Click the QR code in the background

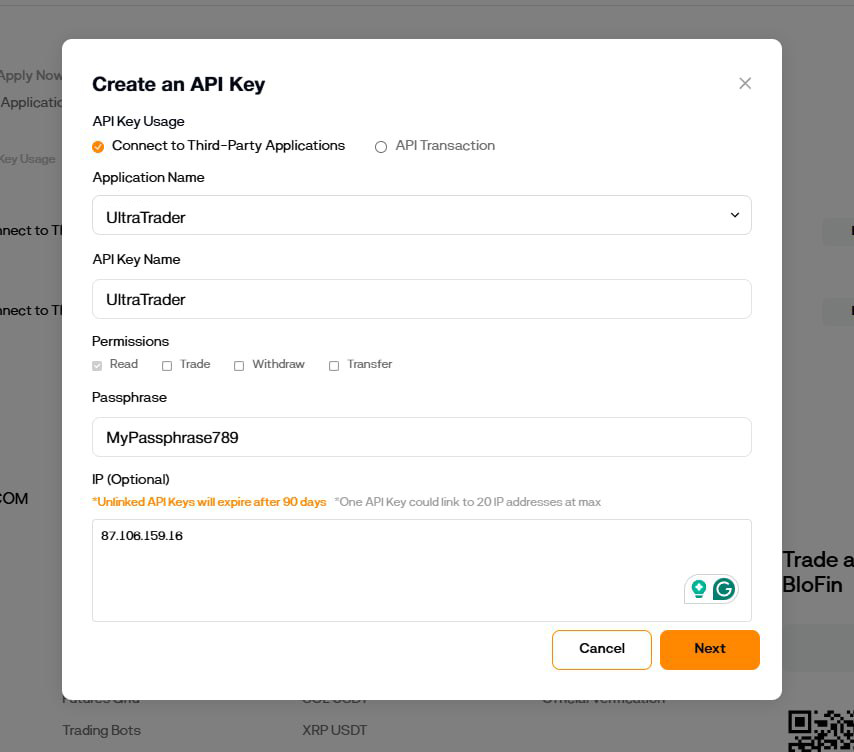click(820, 732)
